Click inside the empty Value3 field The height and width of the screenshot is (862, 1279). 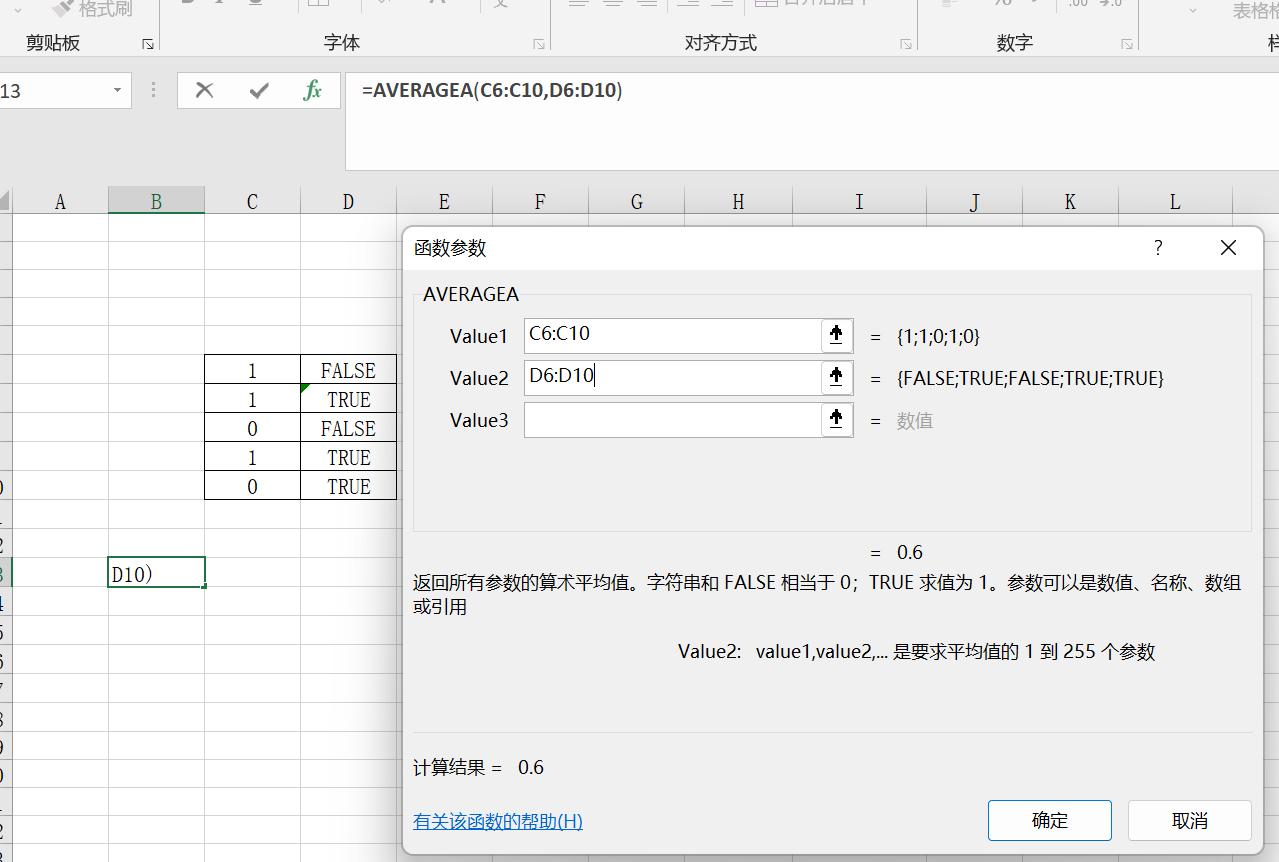pyautogui.click(x=672, y=419)
